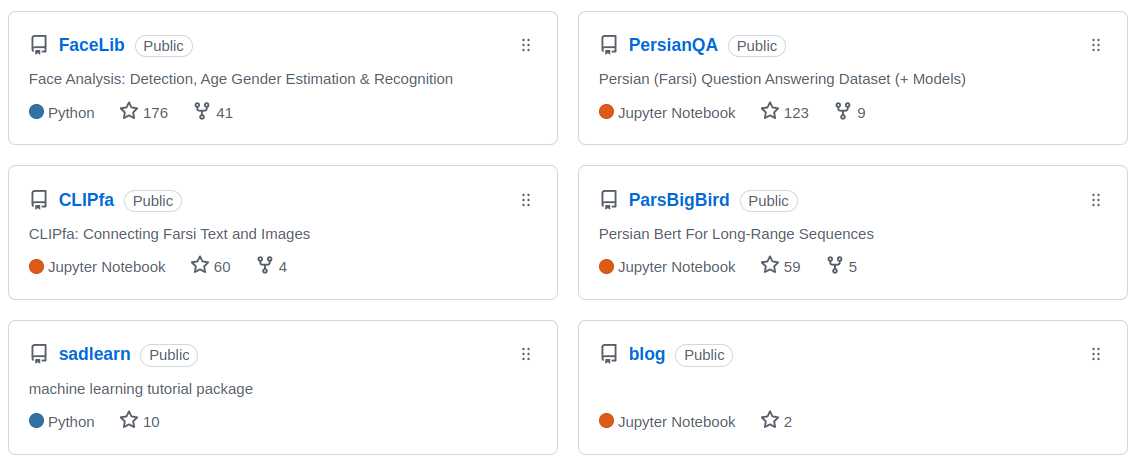Click the star icon for FaceLib

[x=129, y=112]
